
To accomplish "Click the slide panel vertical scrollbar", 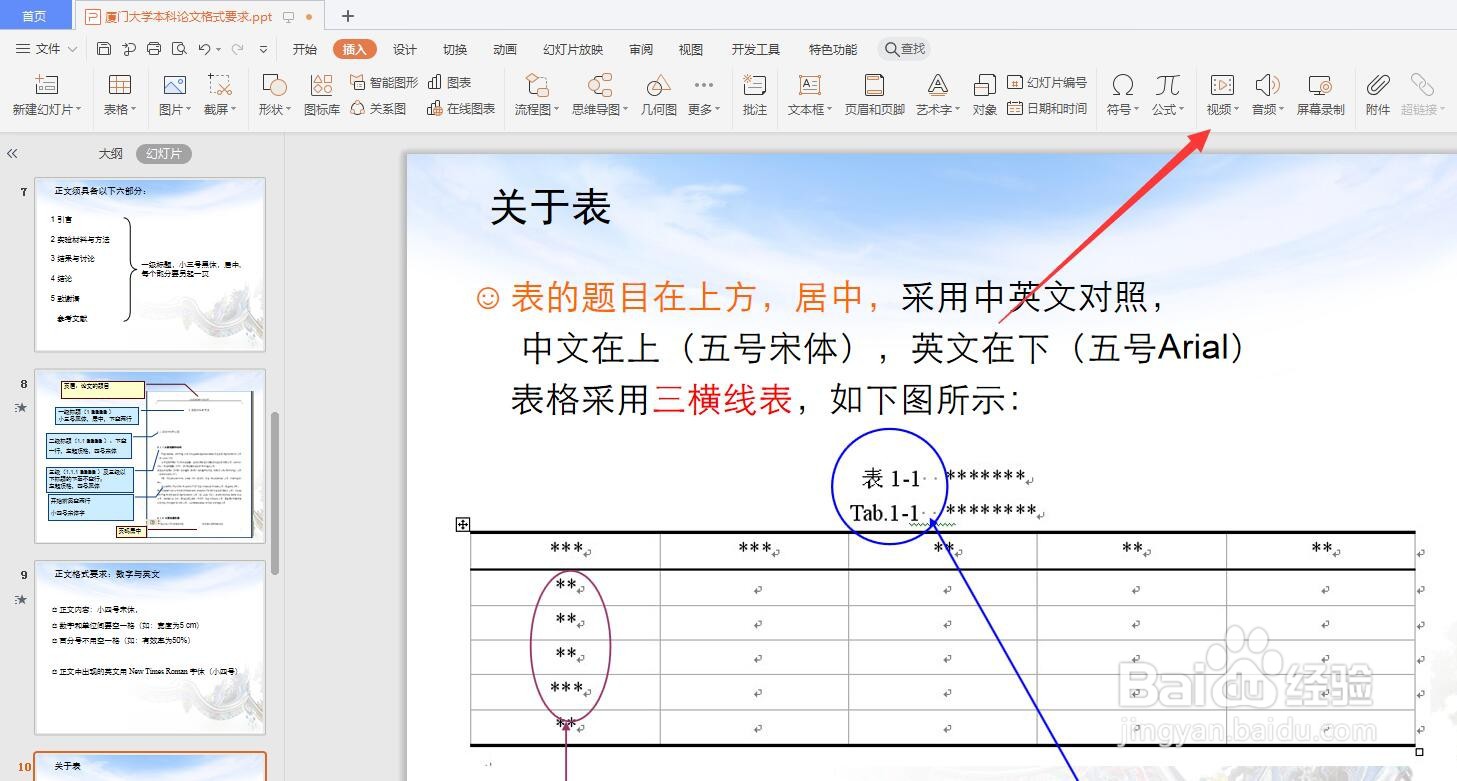I will (275, 492).
